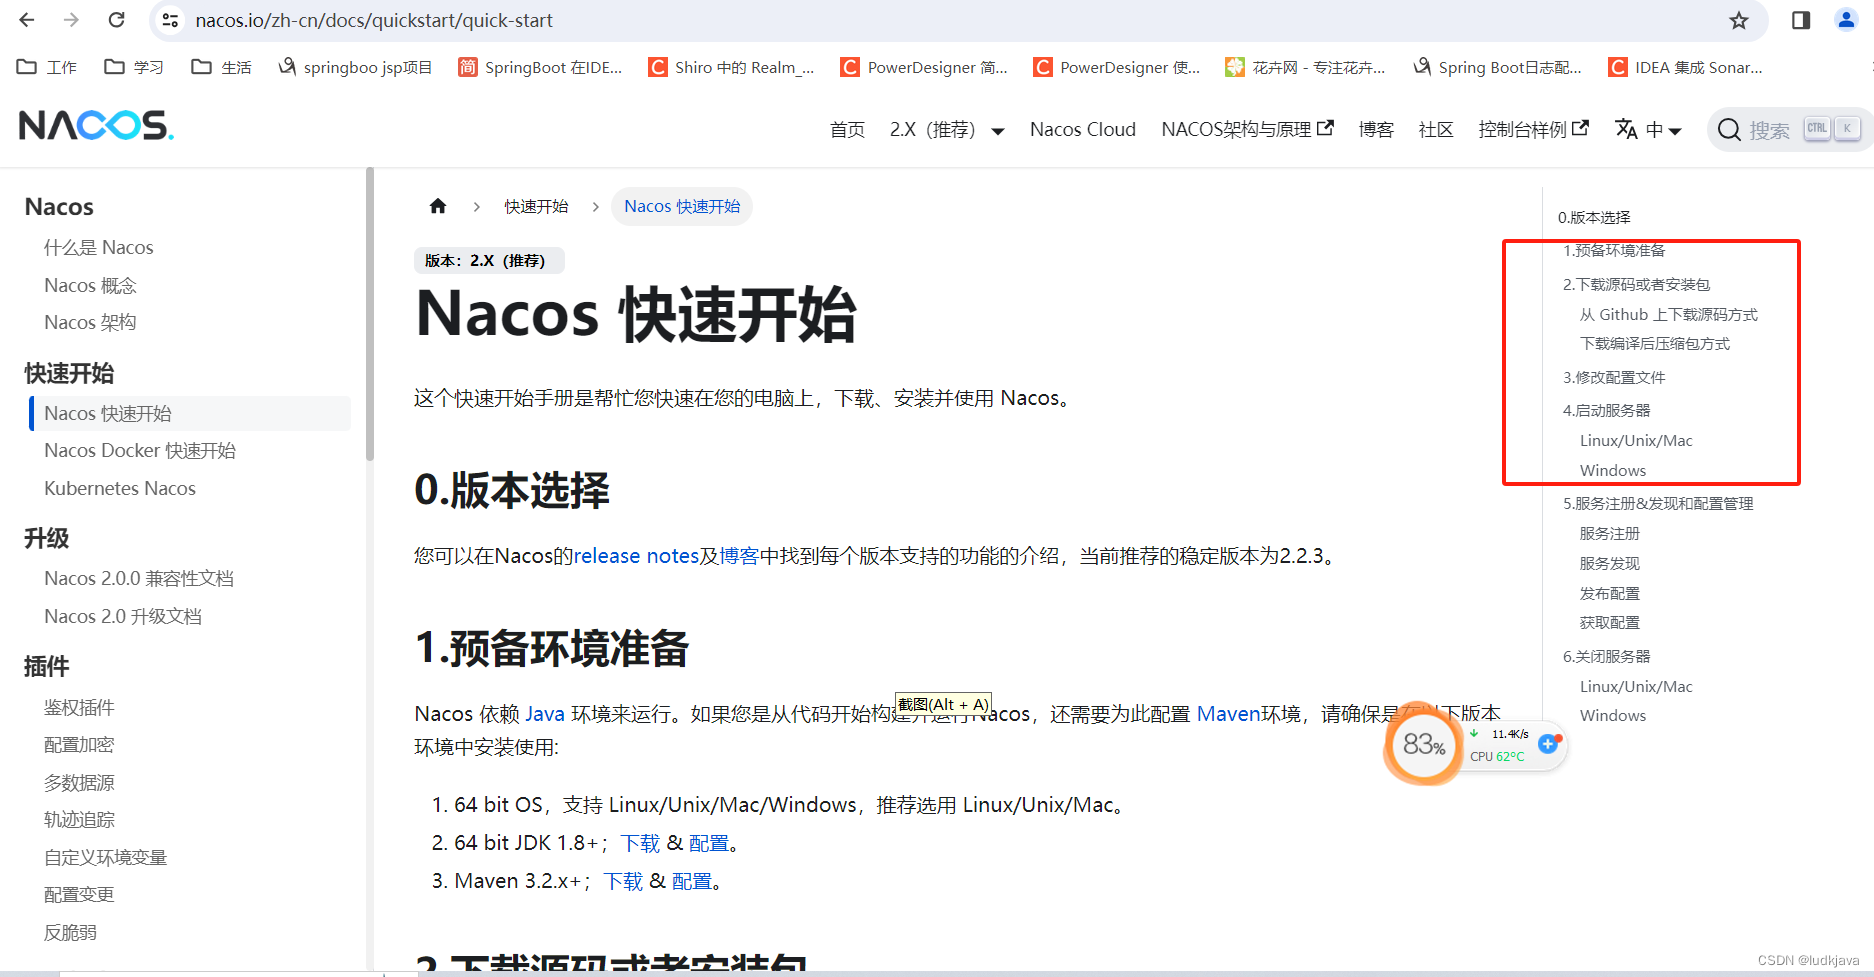
Task: Open Nacos 概念 sidebar page
Action: (x=90, y=285)
